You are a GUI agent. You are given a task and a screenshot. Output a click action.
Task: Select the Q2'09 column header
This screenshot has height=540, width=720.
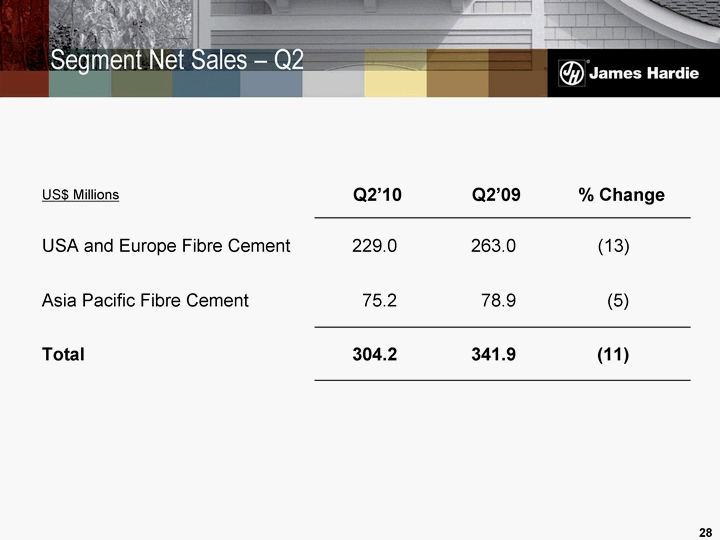click(496, 195)
